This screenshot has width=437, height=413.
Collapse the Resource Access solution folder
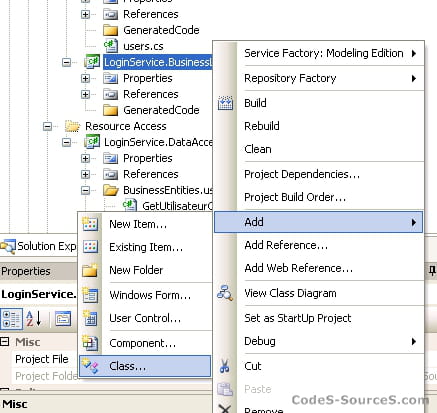(x=48, y=126)
